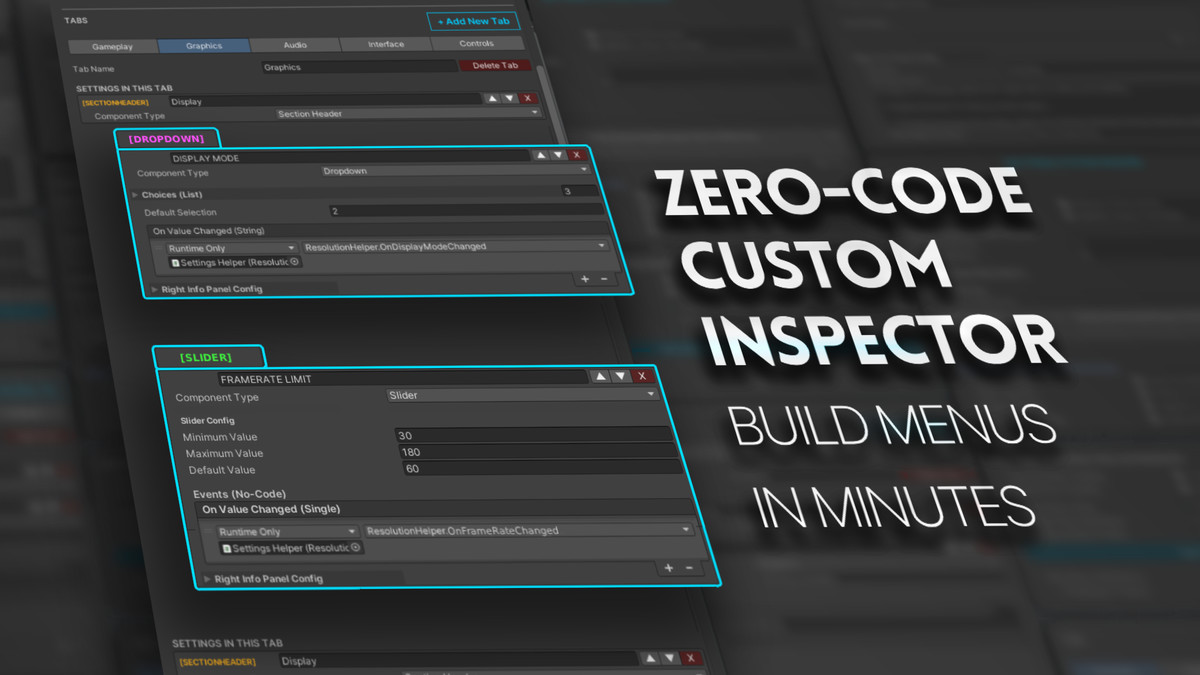
Task: Click the Maximum Value label
Action: [x=222, y=454]
